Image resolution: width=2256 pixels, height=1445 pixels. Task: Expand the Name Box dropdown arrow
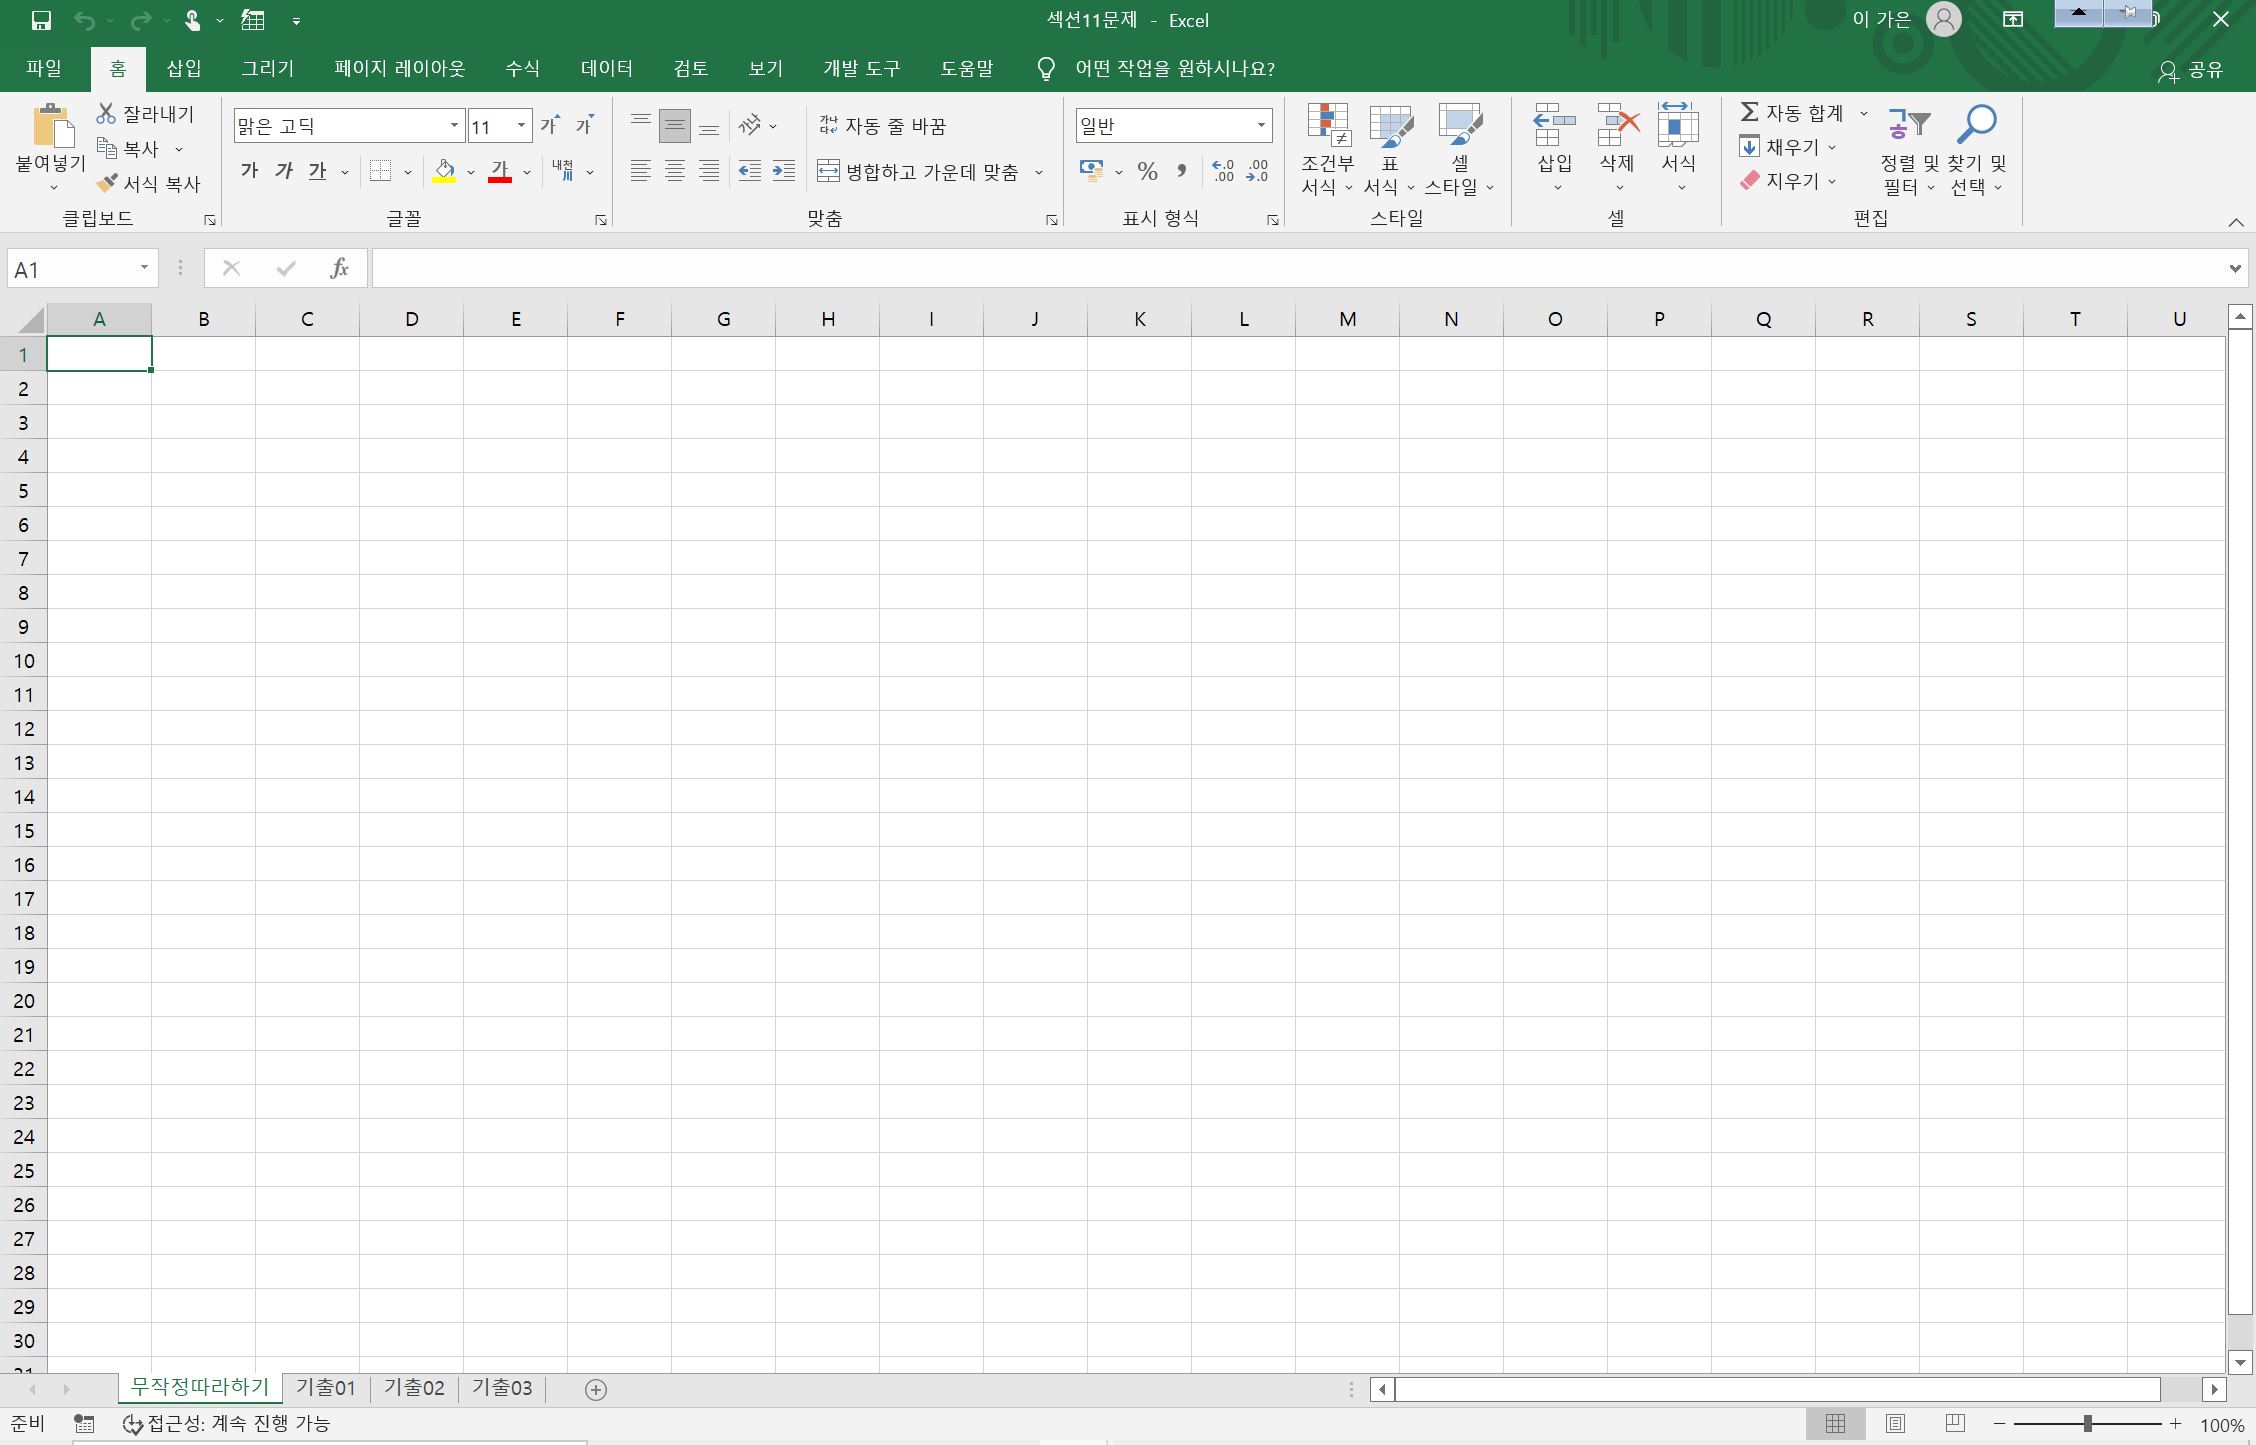[x=144, y=268]
